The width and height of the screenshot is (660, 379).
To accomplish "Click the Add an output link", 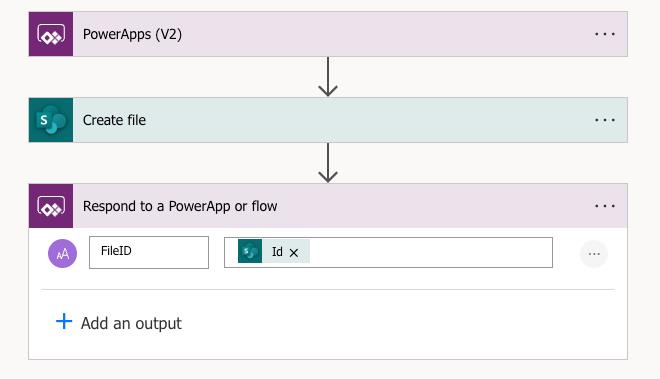I will [x=131, y=323].
